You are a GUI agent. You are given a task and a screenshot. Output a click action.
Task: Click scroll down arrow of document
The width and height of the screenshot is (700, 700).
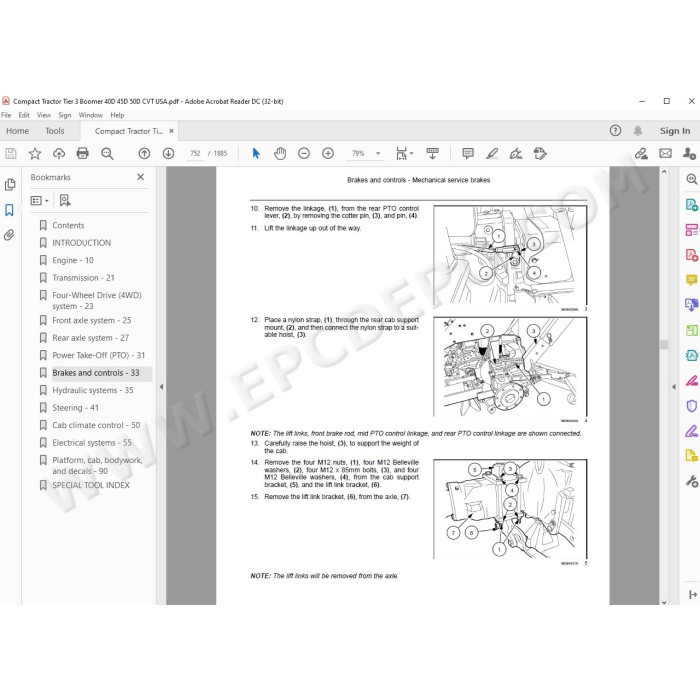tap(664, 602)
